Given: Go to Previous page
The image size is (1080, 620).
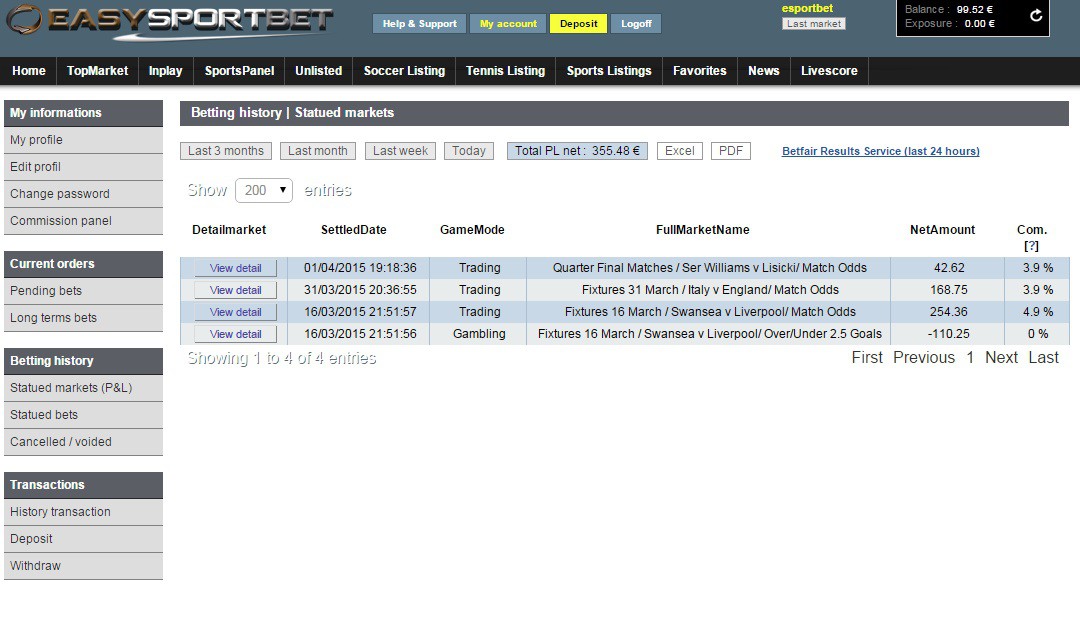Looking at the screenshot, I should (924, 358).
